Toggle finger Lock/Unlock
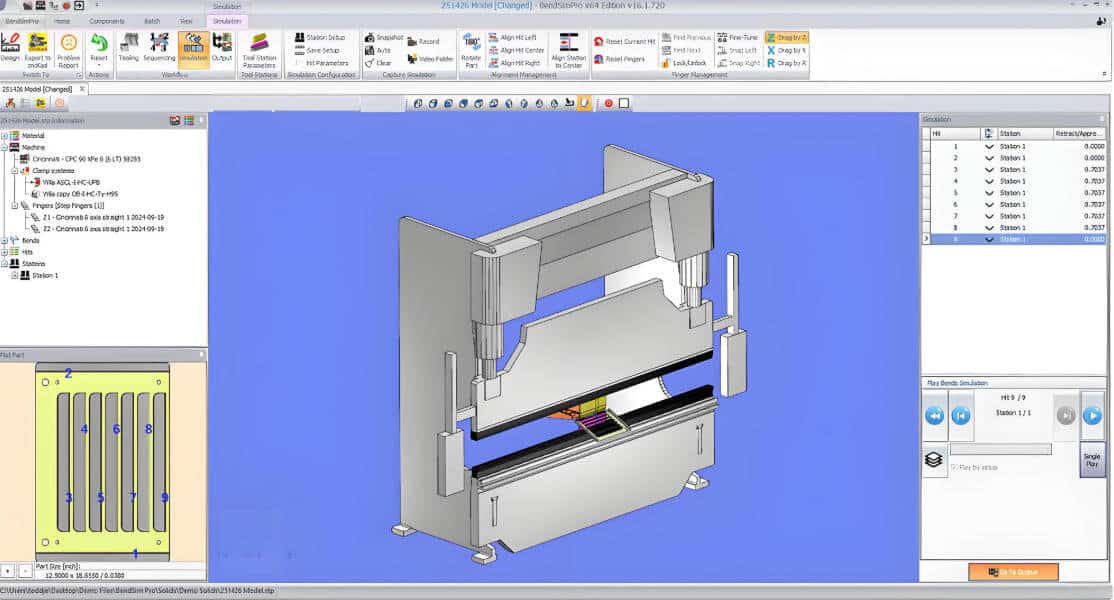 coord(684,63)
